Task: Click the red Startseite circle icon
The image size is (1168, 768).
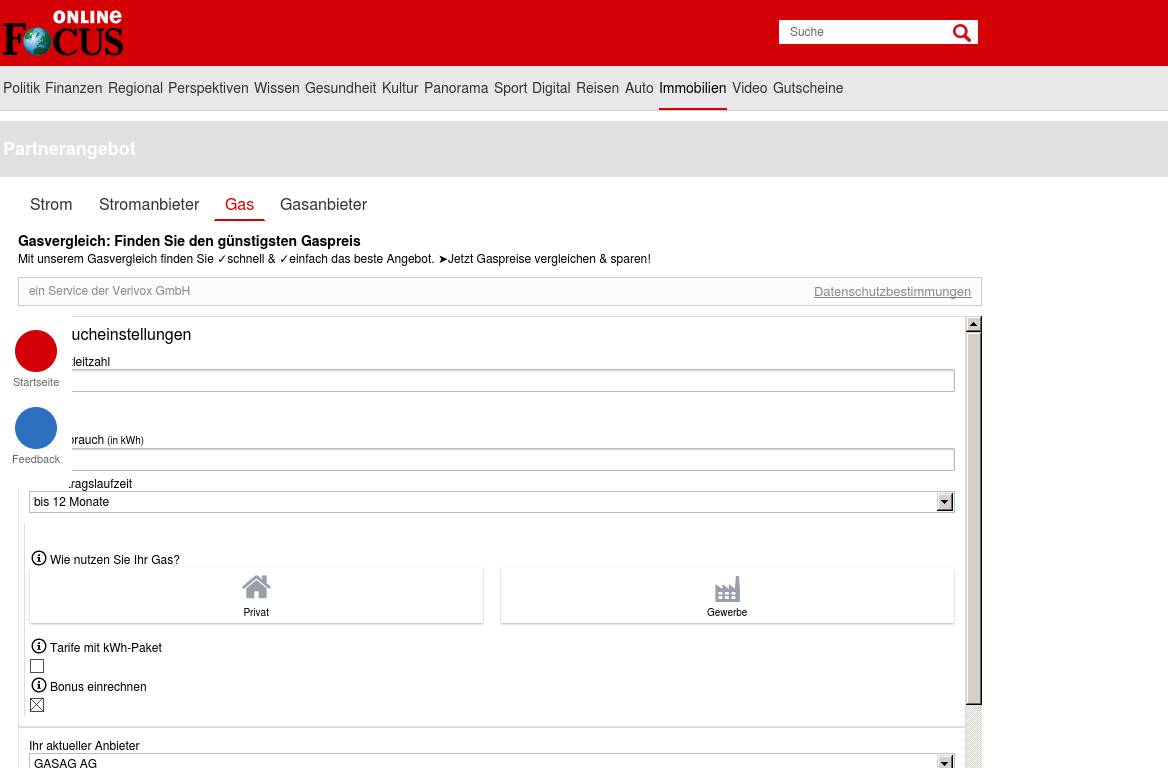Action: tap(36, 351)
